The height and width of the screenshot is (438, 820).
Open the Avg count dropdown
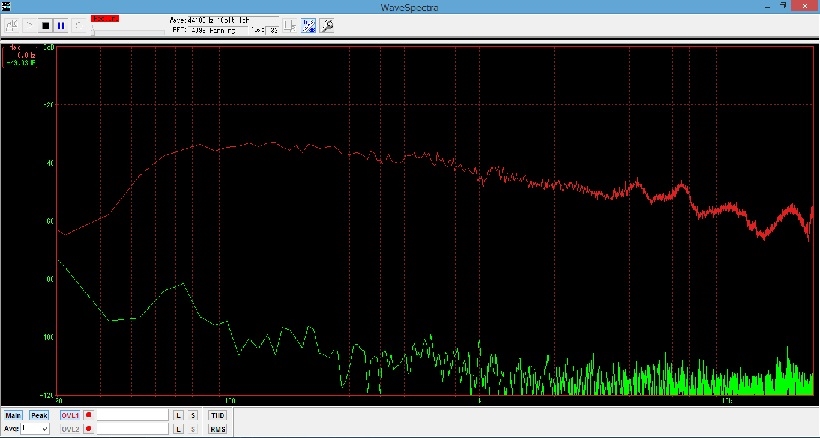44,429
